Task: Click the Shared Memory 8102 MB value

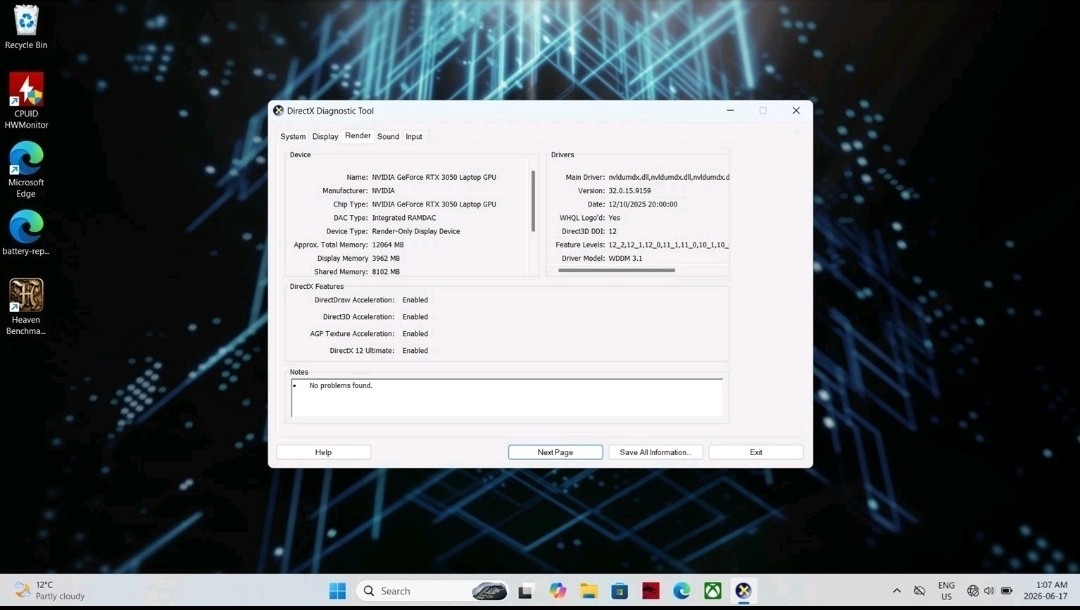Action: point(386,272)
